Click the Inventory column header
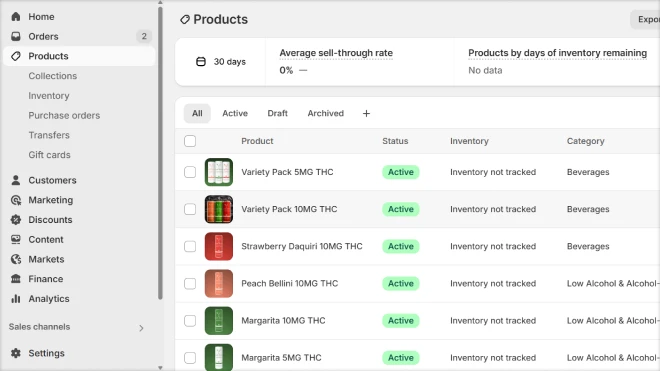This screenshot has height=371, width=660. coord(469,141)
